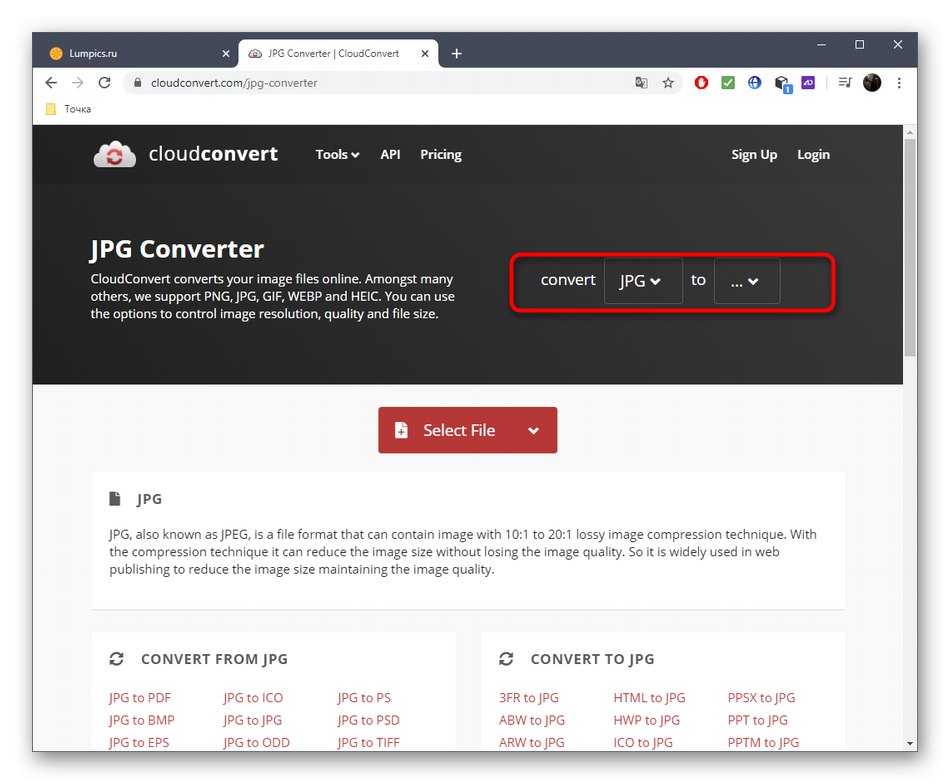Open the target format '...' dropdown
Screen dimensions: 950x784
coord(747,281)
